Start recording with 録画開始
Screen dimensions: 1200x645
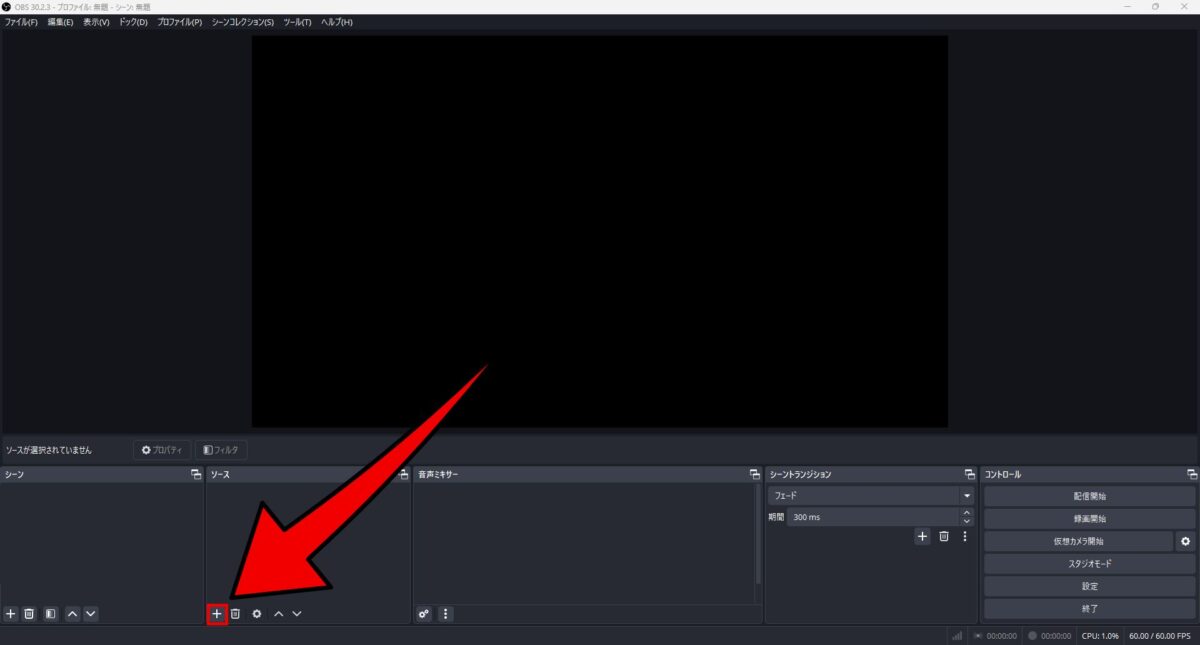(1088, 518)
